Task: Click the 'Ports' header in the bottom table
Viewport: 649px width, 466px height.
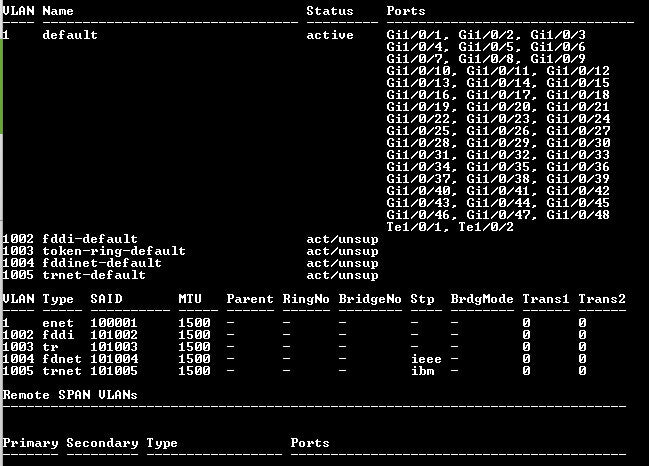Action: (x=310, y=443)
